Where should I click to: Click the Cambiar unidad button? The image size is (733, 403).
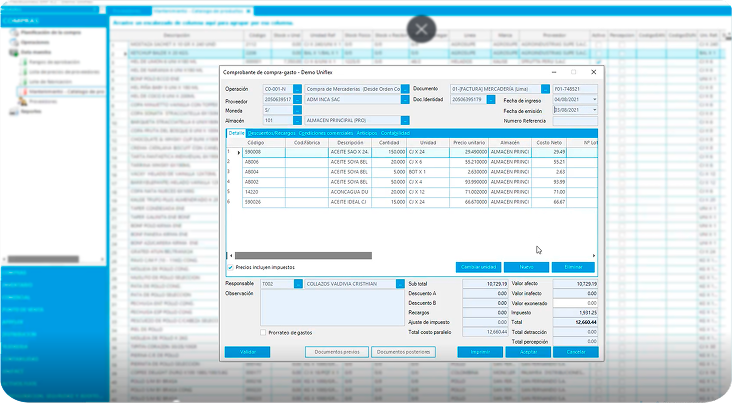(x=478, y=267)
